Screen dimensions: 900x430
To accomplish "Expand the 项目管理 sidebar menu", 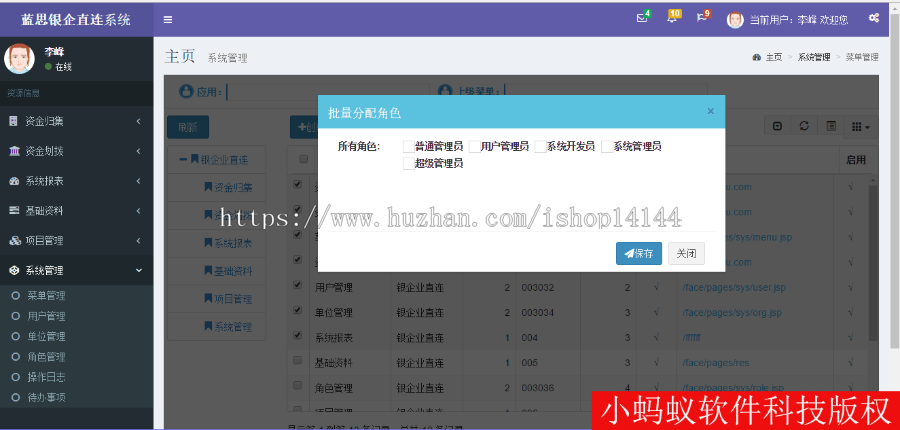I will pyautogui.click(x=76, y=241).
